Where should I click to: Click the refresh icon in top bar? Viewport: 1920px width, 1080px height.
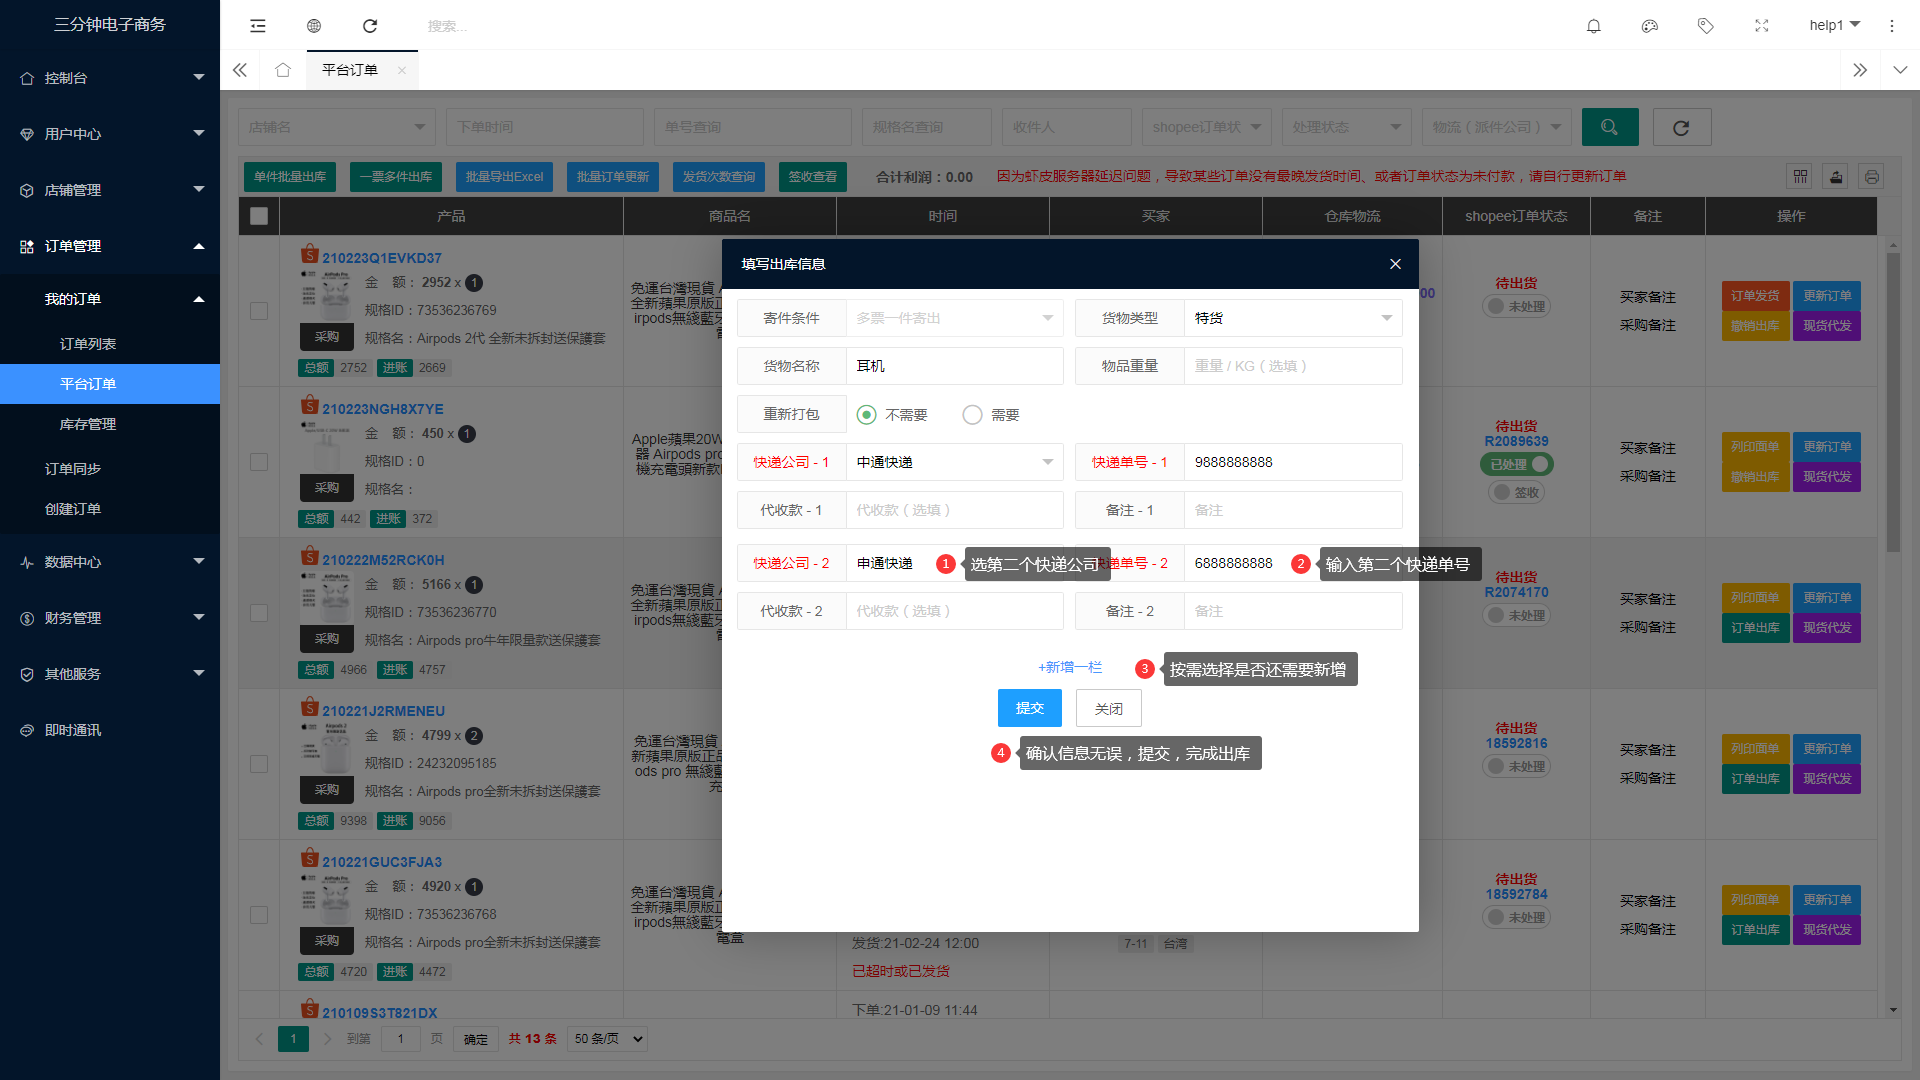[x=370, y=26]
